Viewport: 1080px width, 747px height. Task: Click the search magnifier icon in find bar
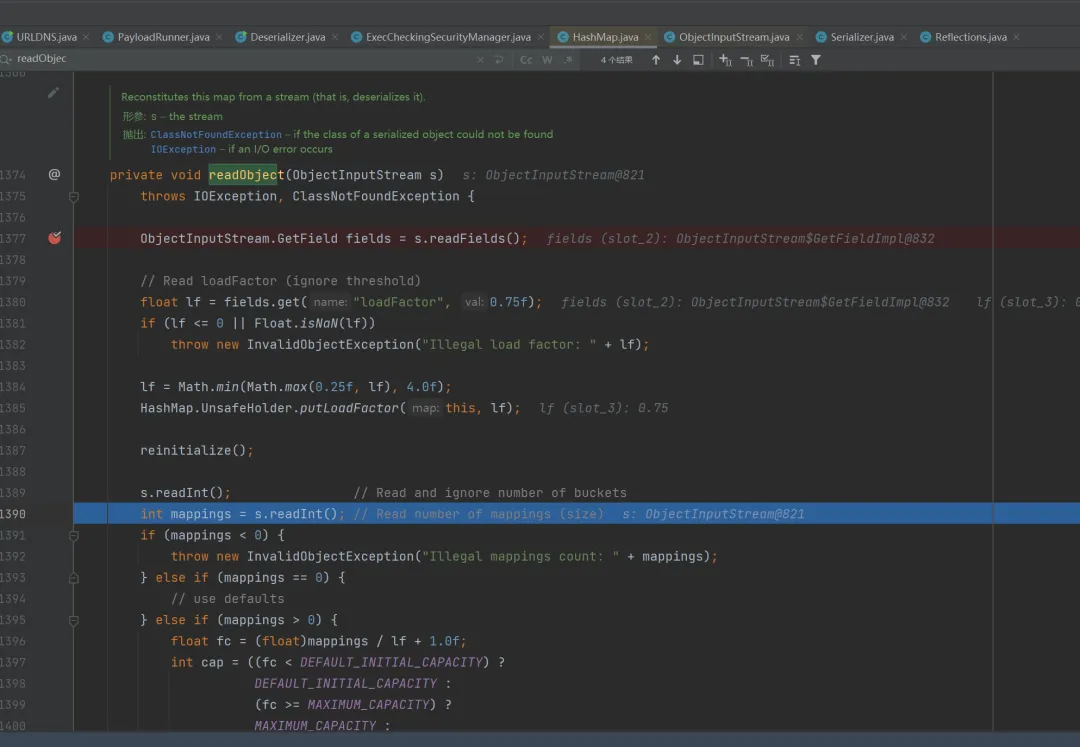[7, 59]
